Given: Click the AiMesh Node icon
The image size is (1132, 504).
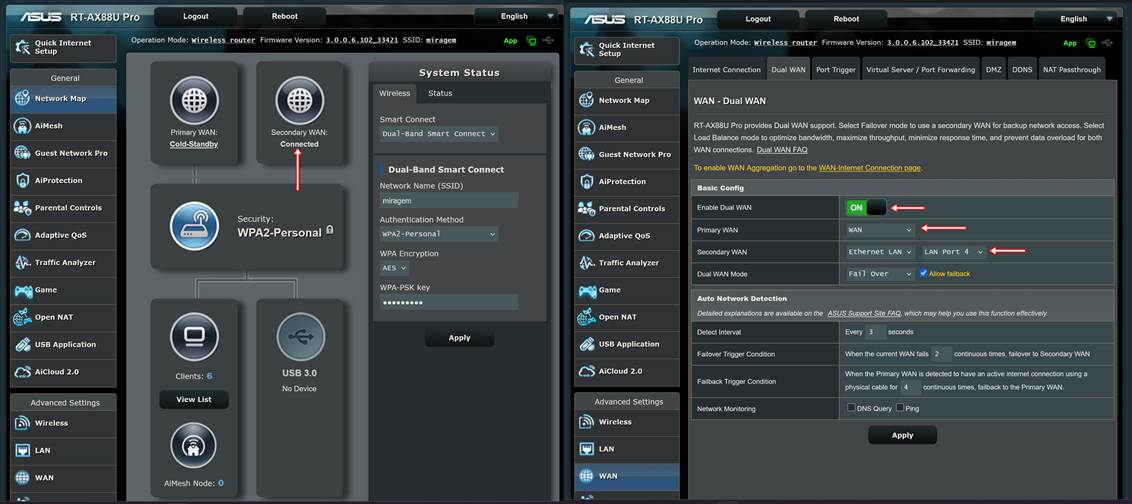Looking at the screenshot, I should tap(194, 446).
